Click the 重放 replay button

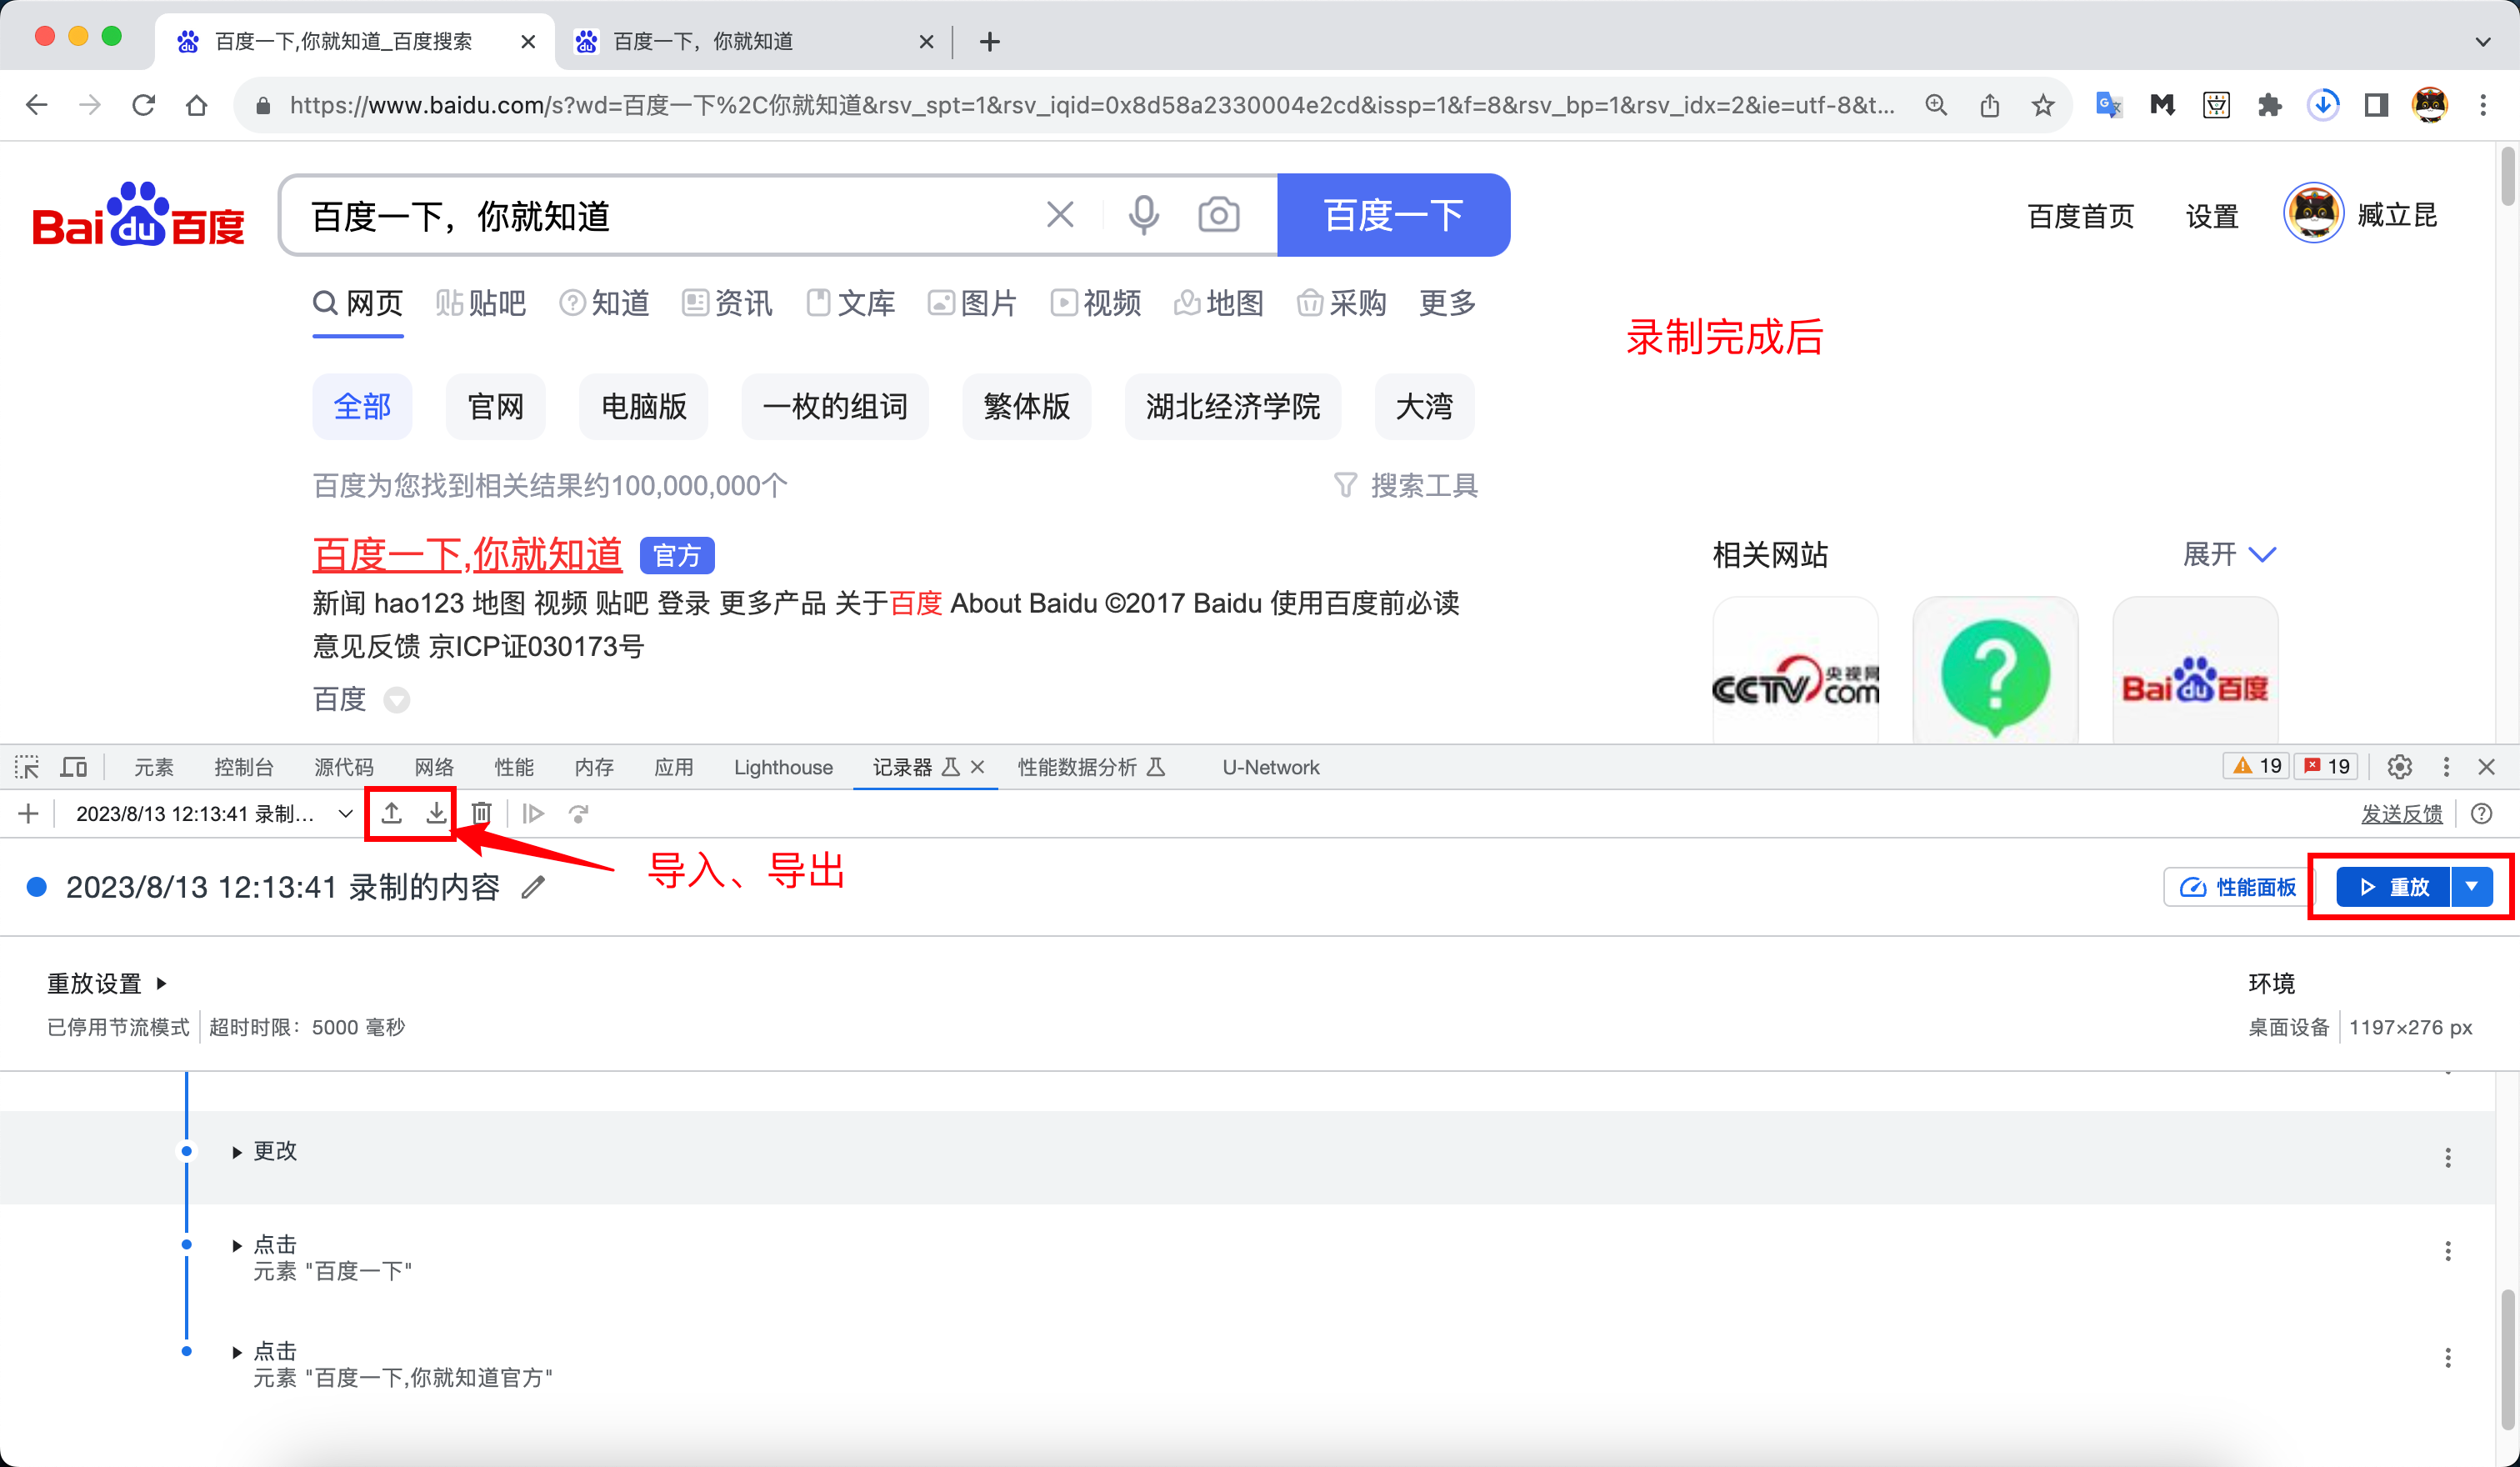(2393, 887)
